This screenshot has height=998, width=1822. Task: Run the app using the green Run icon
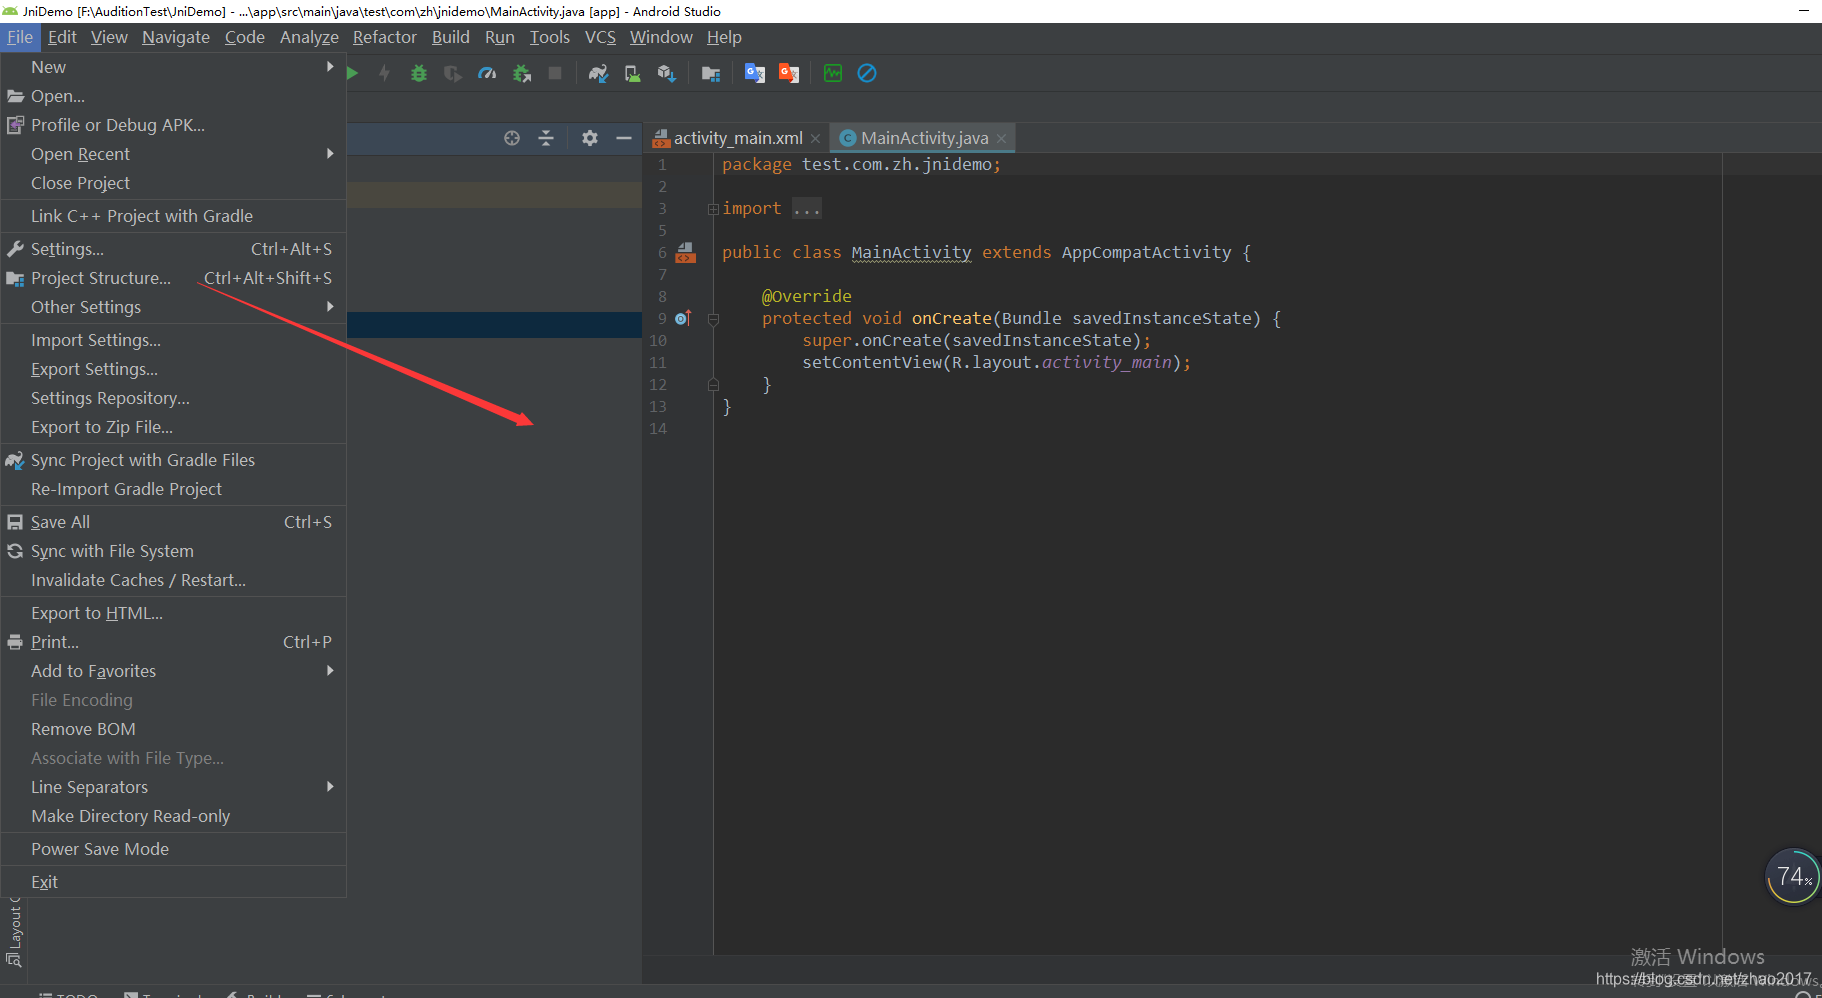pyautogui.click(x=352, y=72)
